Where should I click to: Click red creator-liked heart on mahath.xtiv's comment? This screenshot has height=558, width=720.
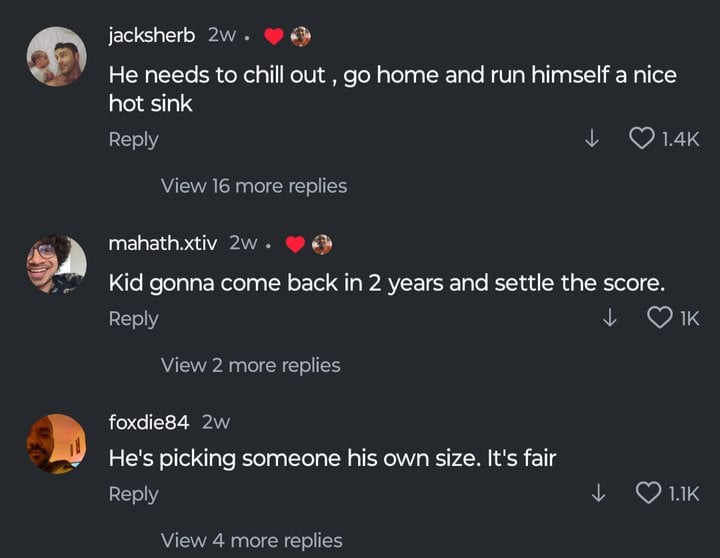click(295, 244)
